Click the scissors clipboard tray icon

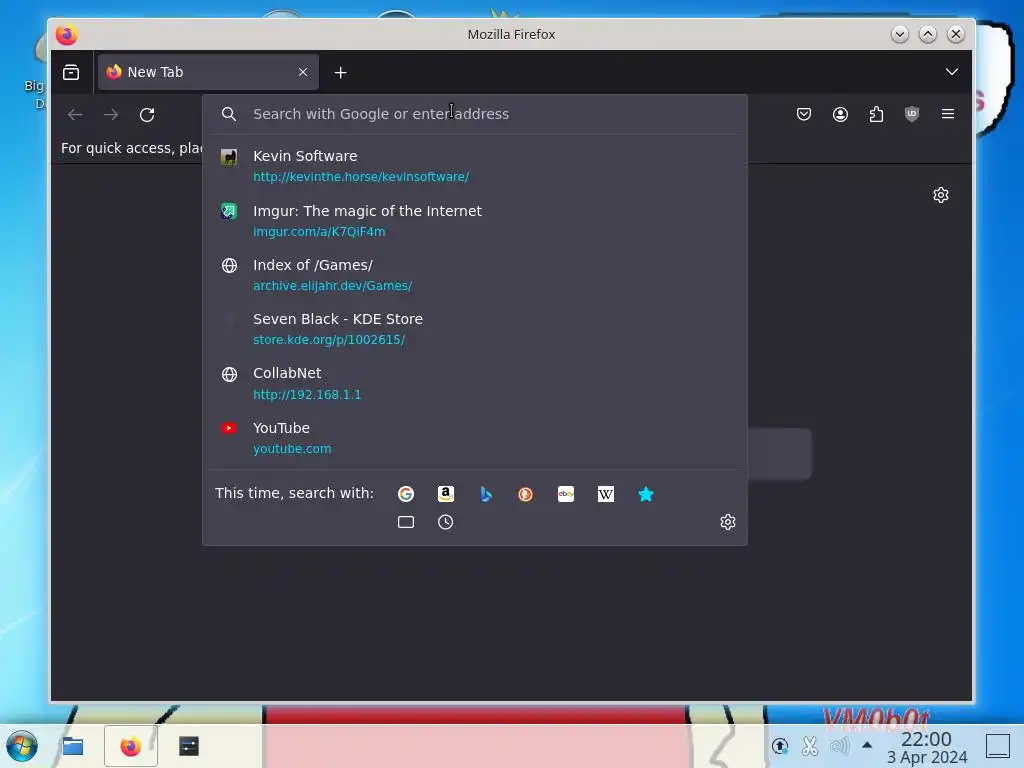tap(809, 745)
